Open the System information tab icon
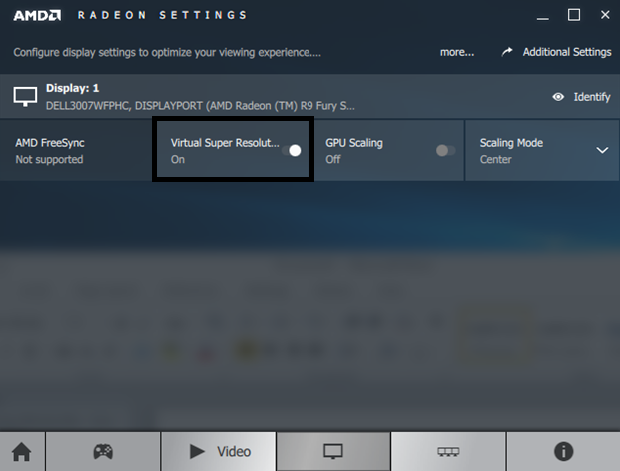 (563, 451)
